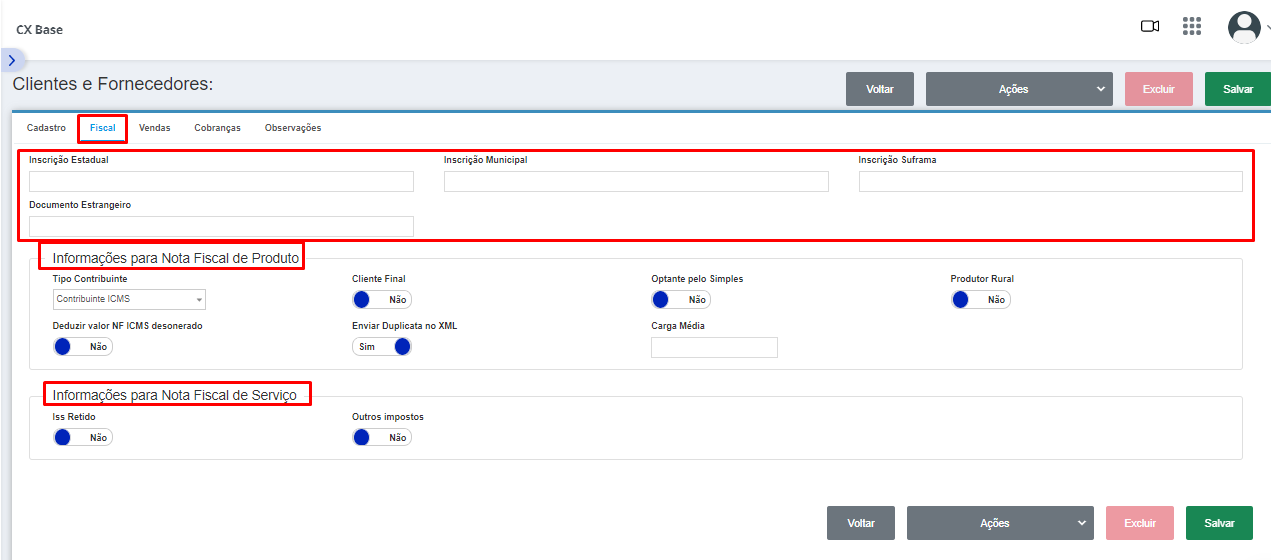
Task: Toggle Iss Retido switch
Action: click(x=82, y=438)
